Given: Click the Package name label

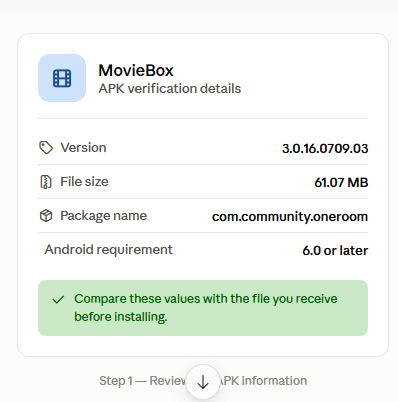Looking at the screenshot, I should point(104,216).
